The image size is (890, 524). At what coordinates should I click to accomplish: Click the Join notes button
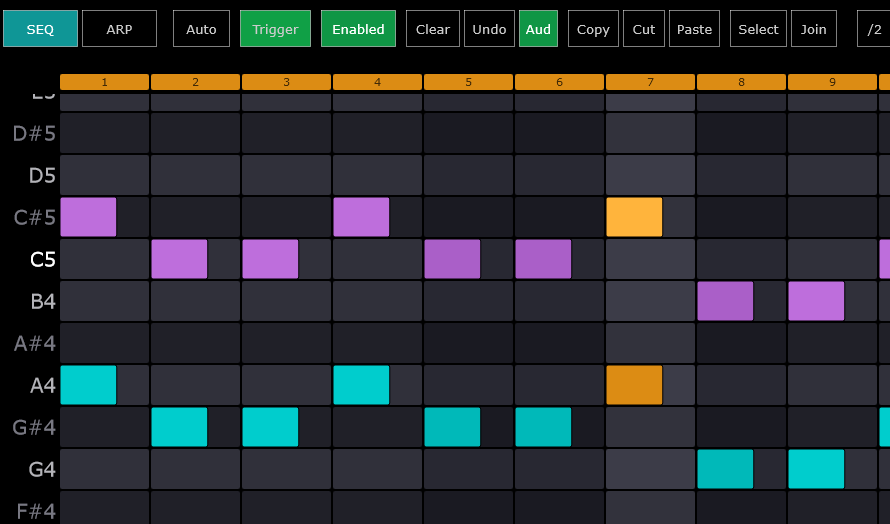pyautogui.click(x=814, y=29)
